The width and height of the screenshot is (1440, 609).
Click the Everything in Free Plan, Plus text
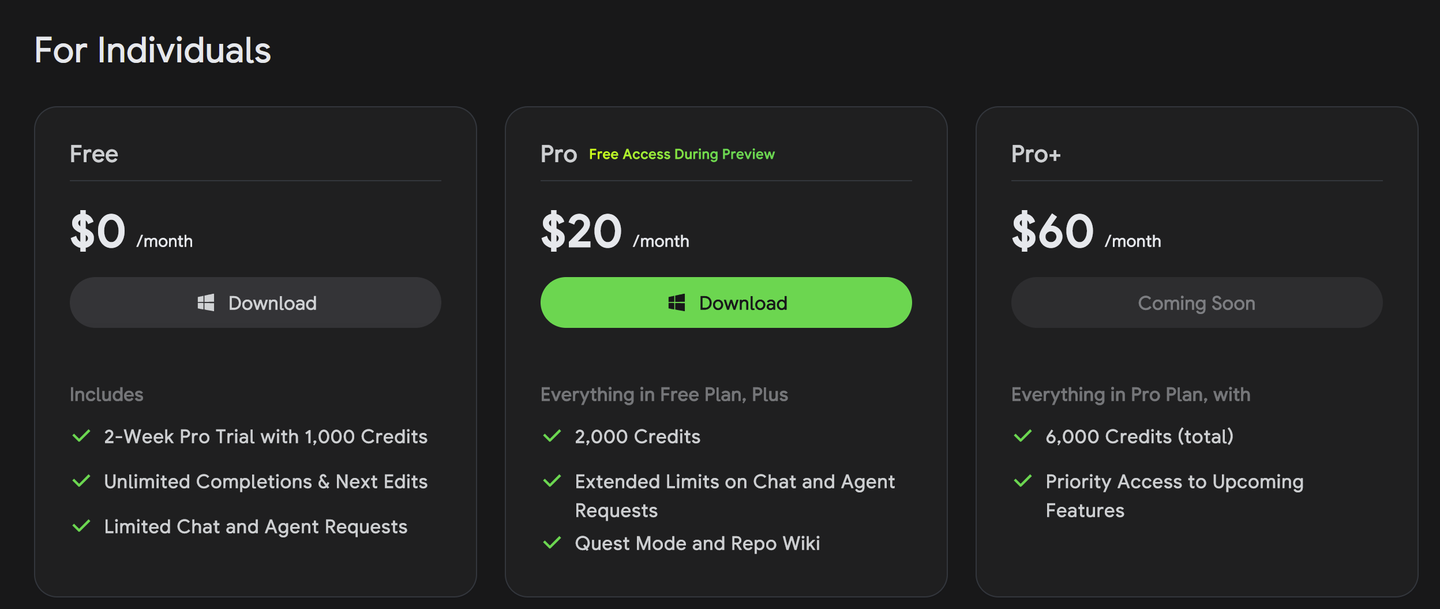pos(664,394)
